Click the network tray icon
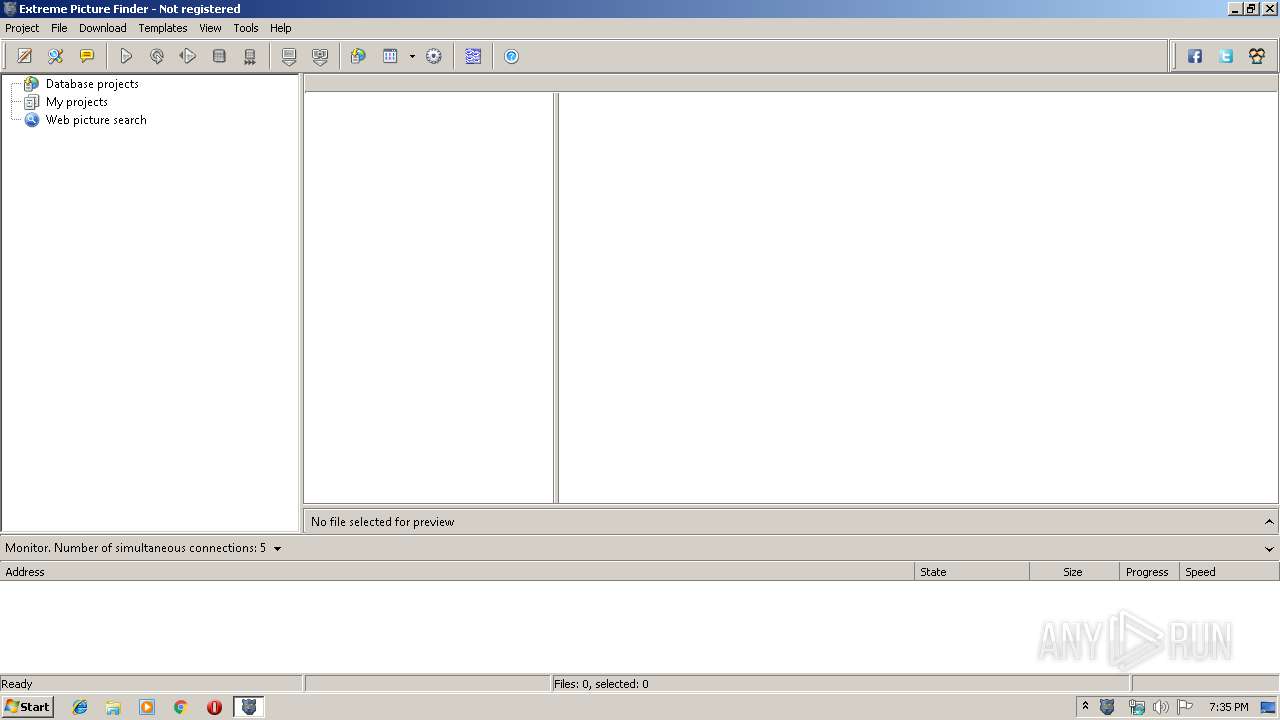 1136,707
